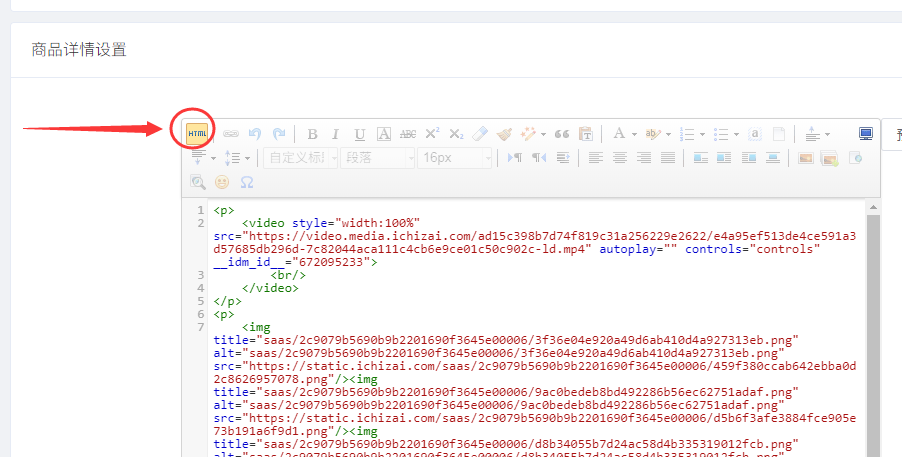Screen dimensions: 902x457
Task: Align text left
Action: [595, 157]
